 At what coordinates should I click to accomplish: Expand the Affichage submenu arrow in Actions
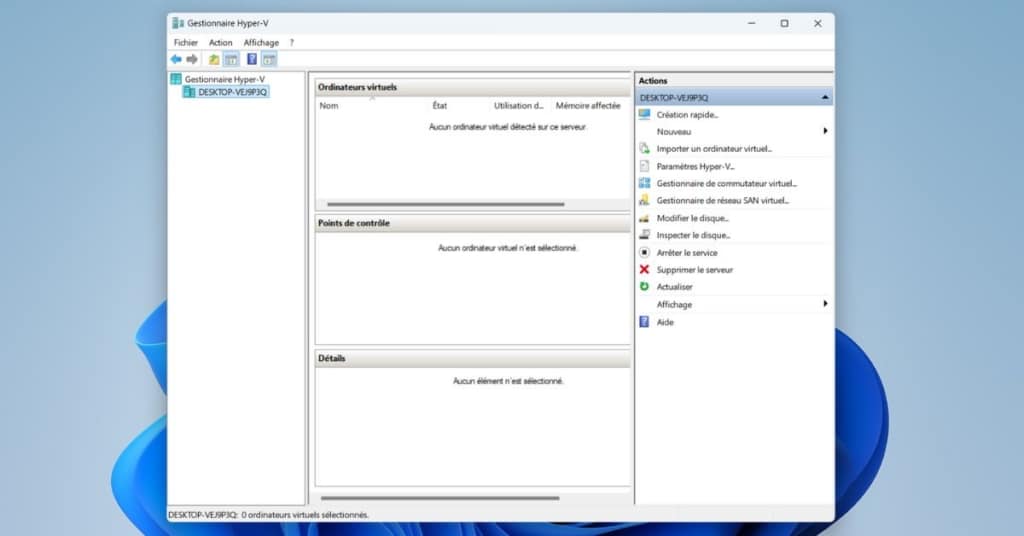tap(825, 304)
